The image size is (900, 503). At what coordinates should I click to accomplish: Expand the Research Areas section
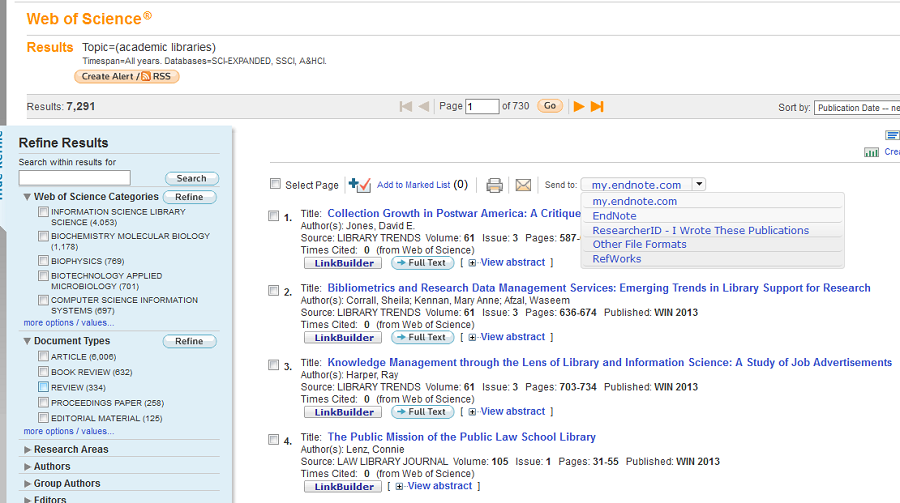[x=27, y=450]
